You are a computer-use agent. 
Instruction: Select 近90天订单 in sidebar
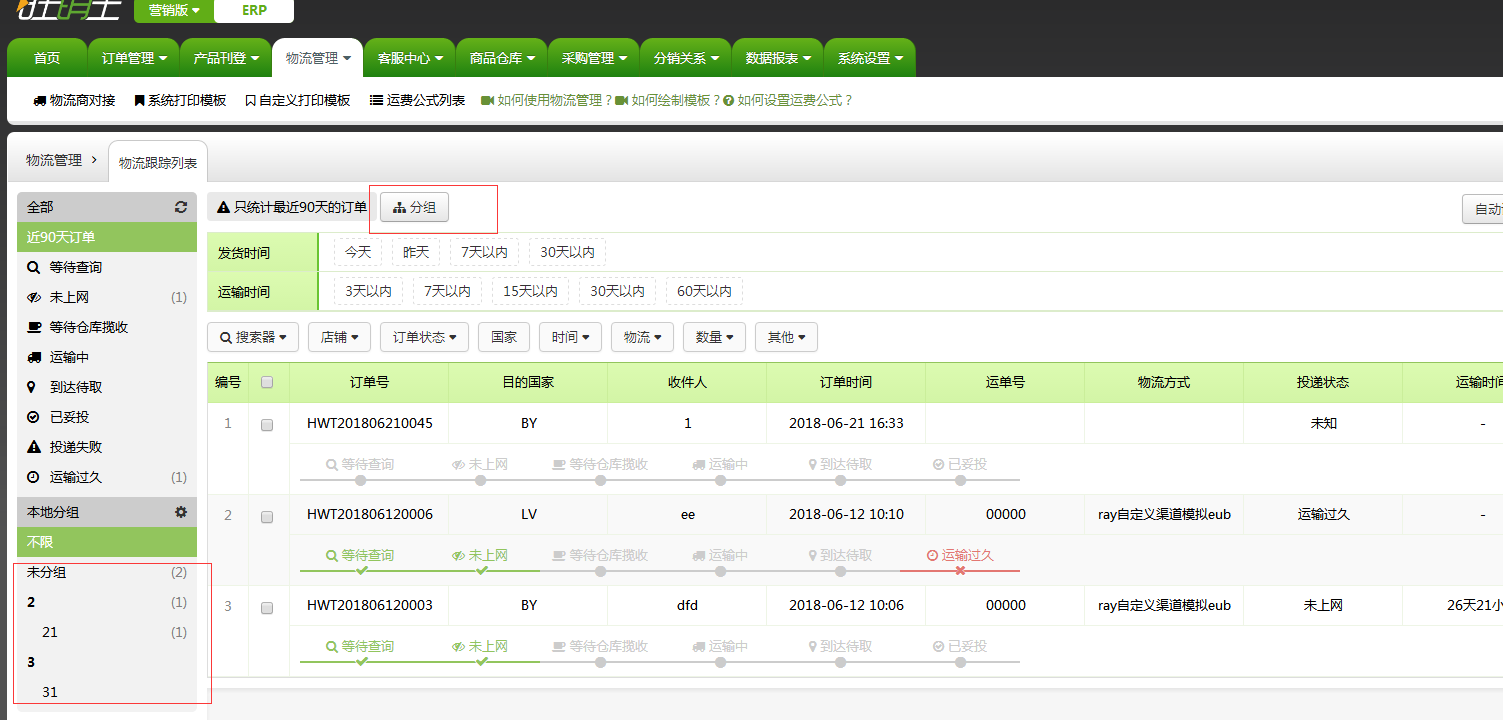107,237
